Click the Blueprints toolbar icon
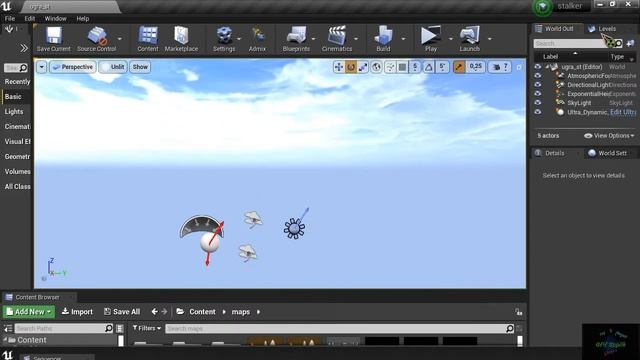Image resolution: width=640 pixels, height=360 pixels. [296, 39]
